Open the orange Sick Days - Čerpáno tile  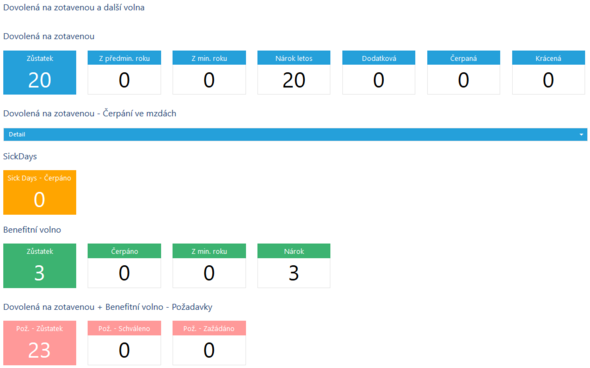pos(40,192)
